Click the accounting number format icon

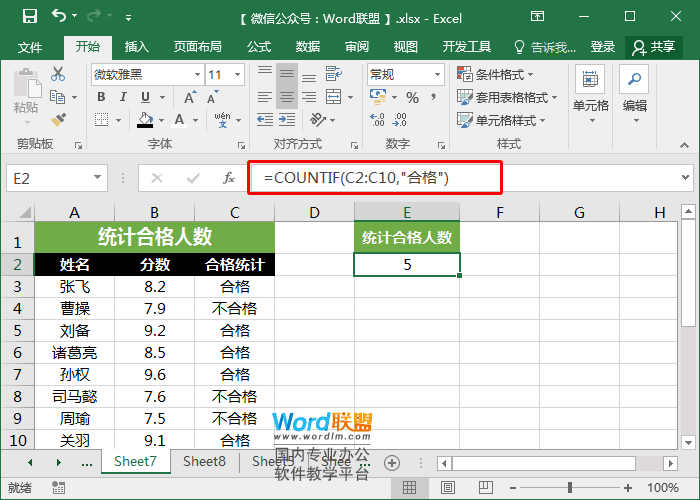point(378,96)
